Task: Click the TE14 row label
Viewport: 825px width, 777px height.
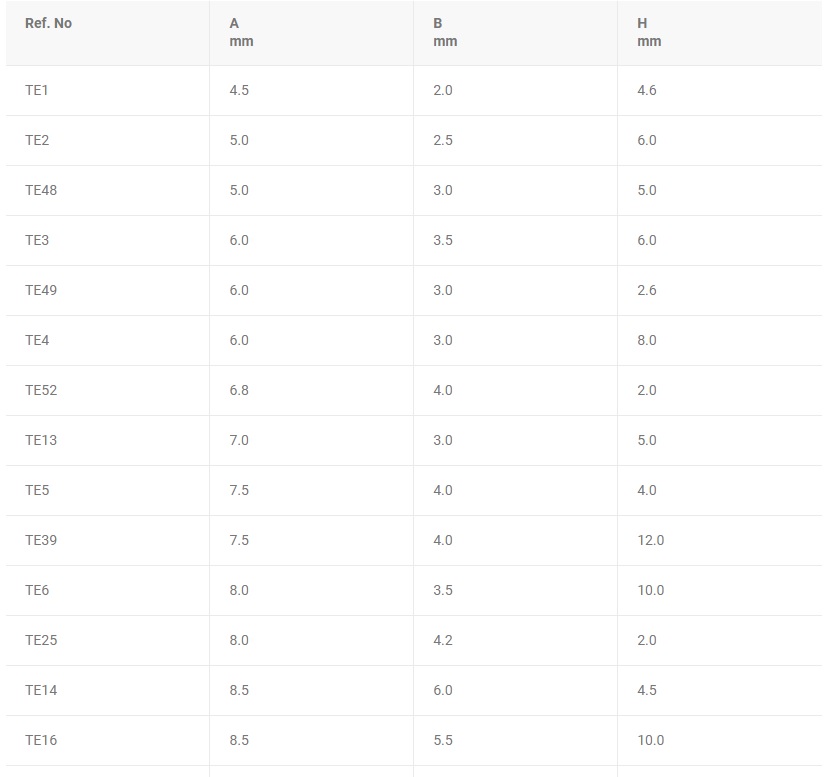Action: (x=41, y=690)
